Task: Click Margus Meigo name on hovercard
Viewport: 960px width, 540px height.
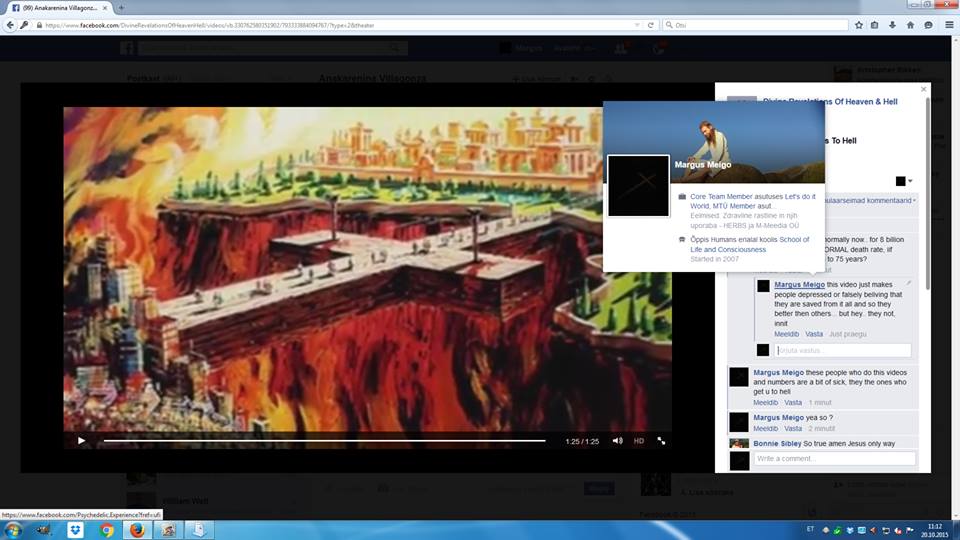Action: click(x=703, y=164)
